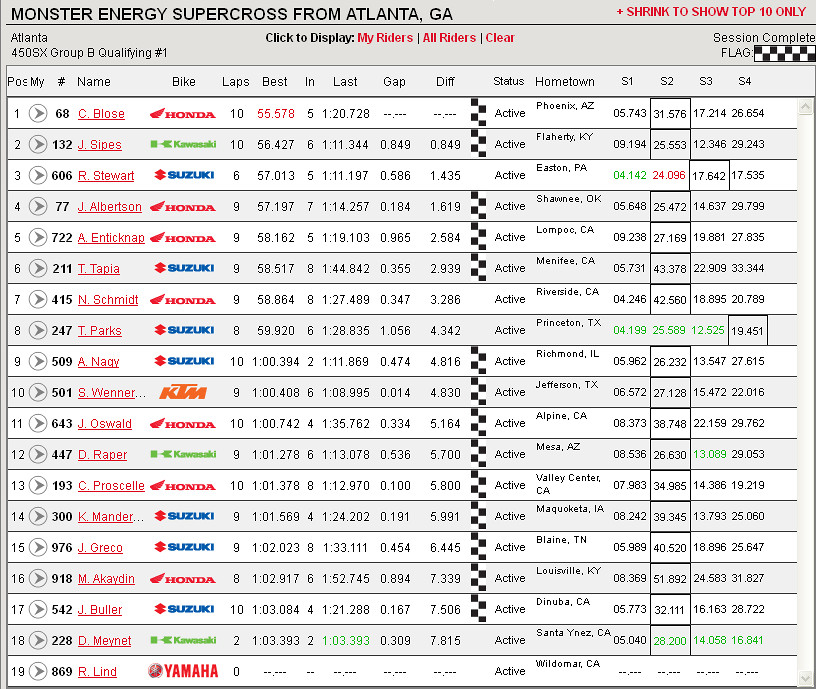Open K. Mander rider link
The image size is (816, 689).
(111, 517)
